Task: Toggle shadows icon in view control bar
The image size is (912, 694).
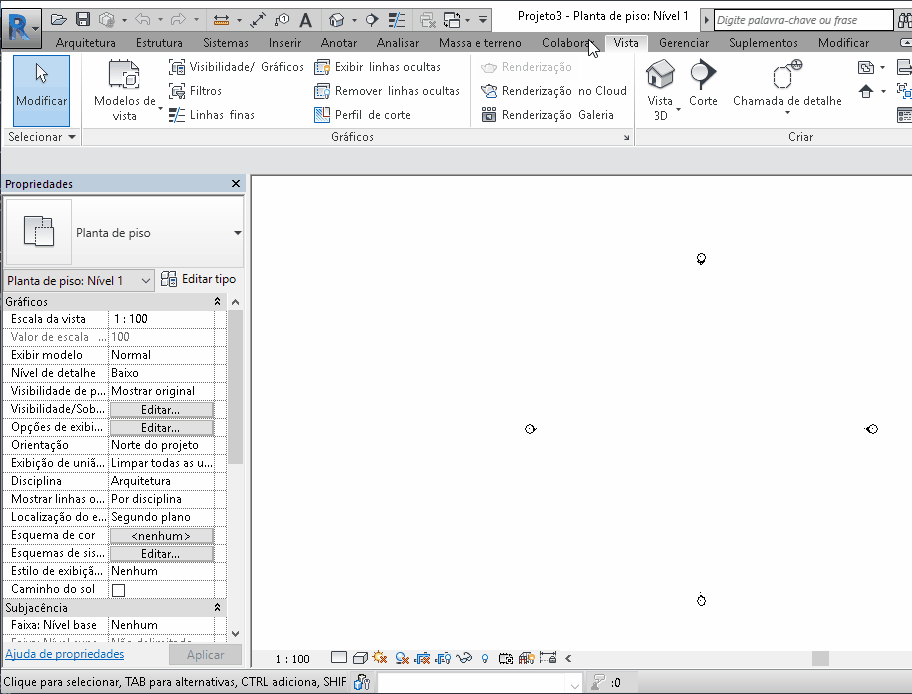Action: pyautogui.click(x=402, y=658)
